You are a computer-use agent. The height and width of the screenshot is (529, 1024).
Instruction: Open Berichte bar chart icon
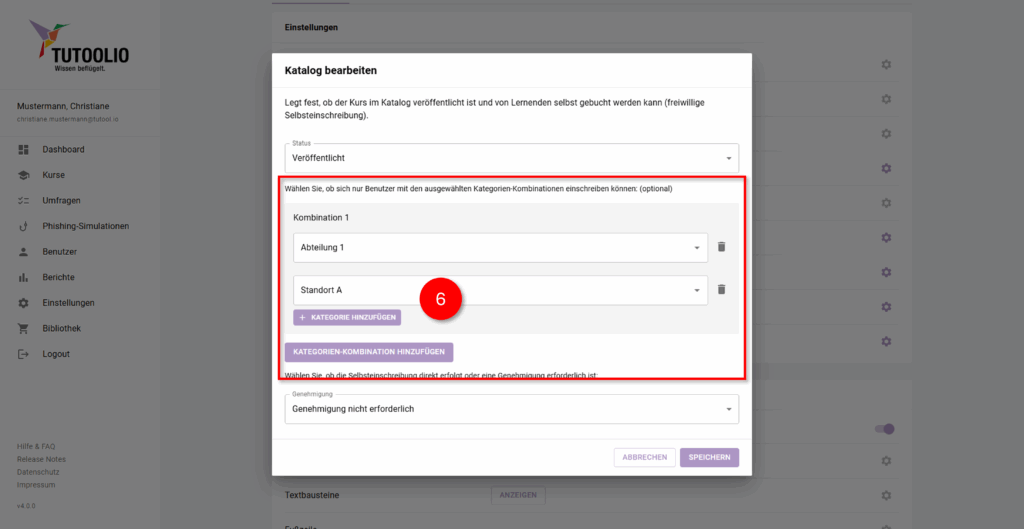pos(23,277)
